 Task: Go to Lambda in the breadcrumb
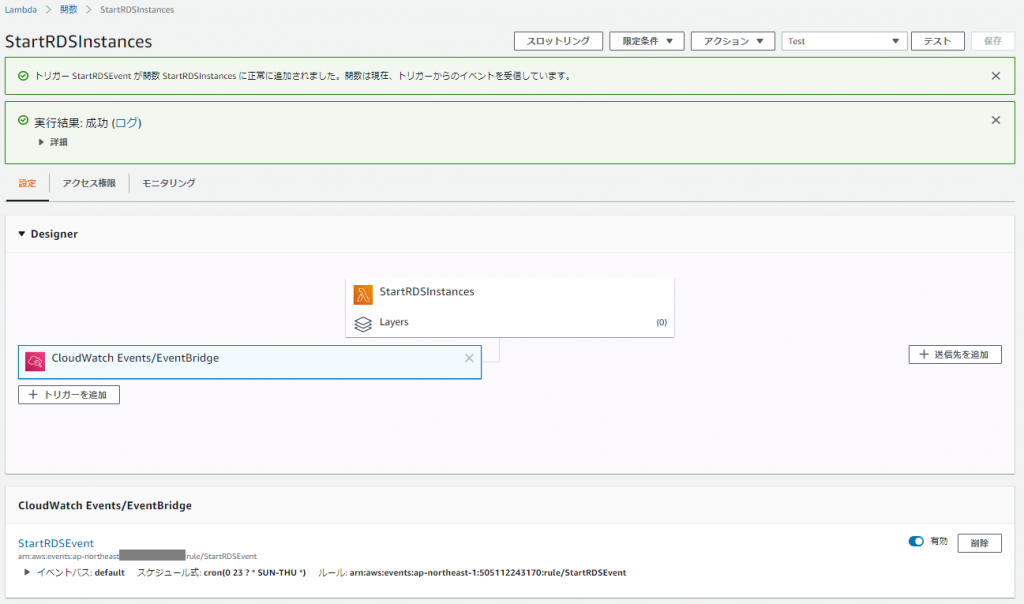click(x=21, y=10)
